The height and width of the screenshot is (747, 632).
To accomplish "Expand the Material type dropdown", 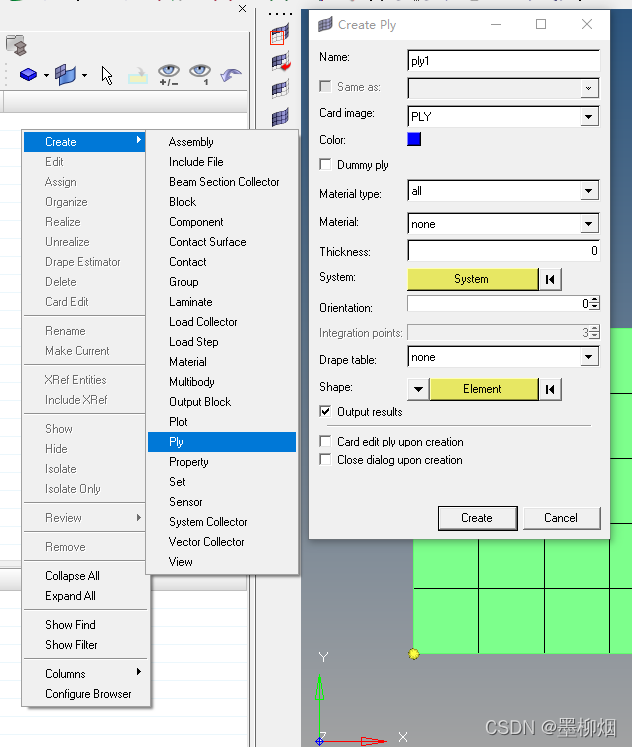I will [589, 190].
